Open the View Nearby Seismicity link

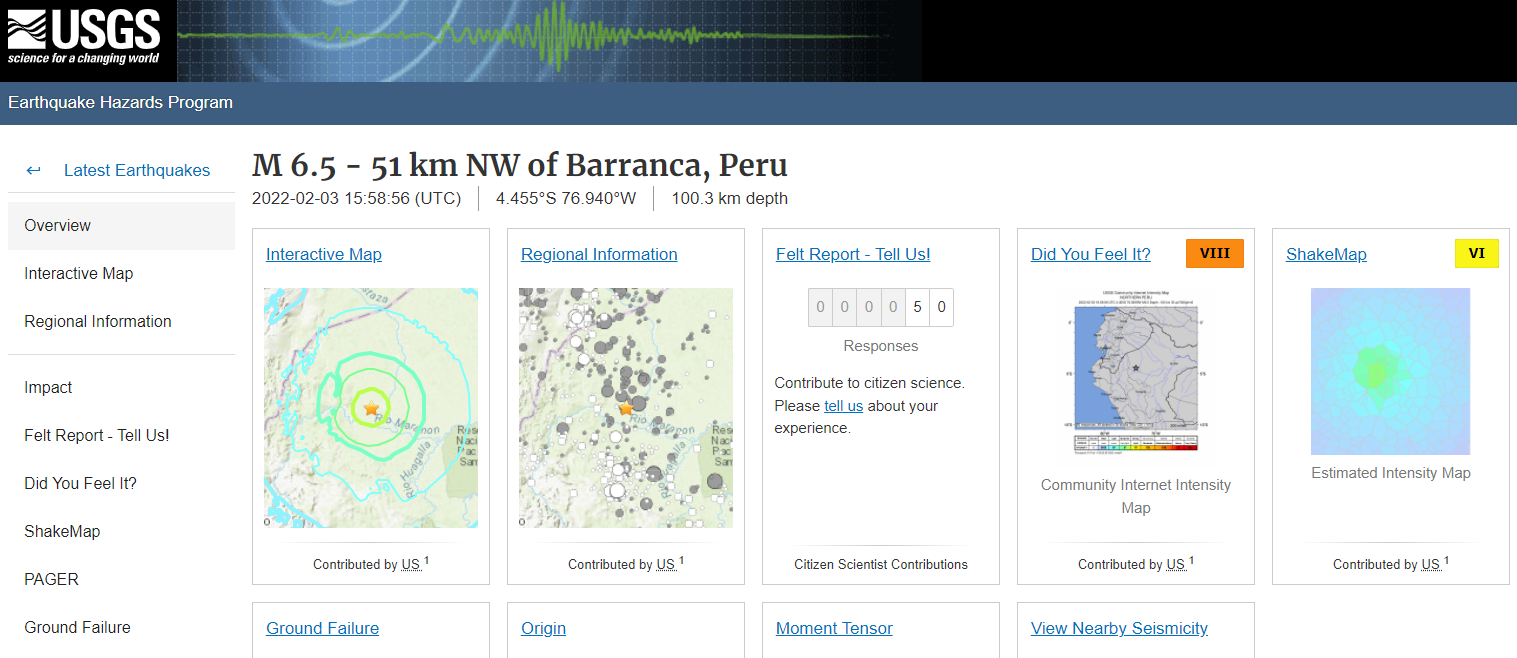pos(1119,628)
